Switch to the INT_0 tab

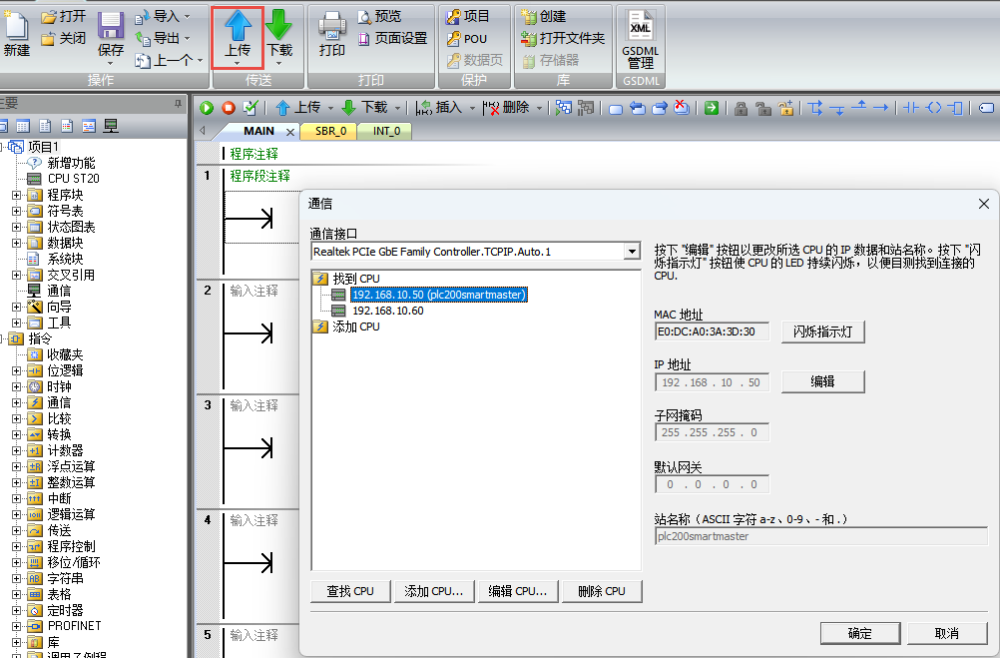[x=386, y=131]
